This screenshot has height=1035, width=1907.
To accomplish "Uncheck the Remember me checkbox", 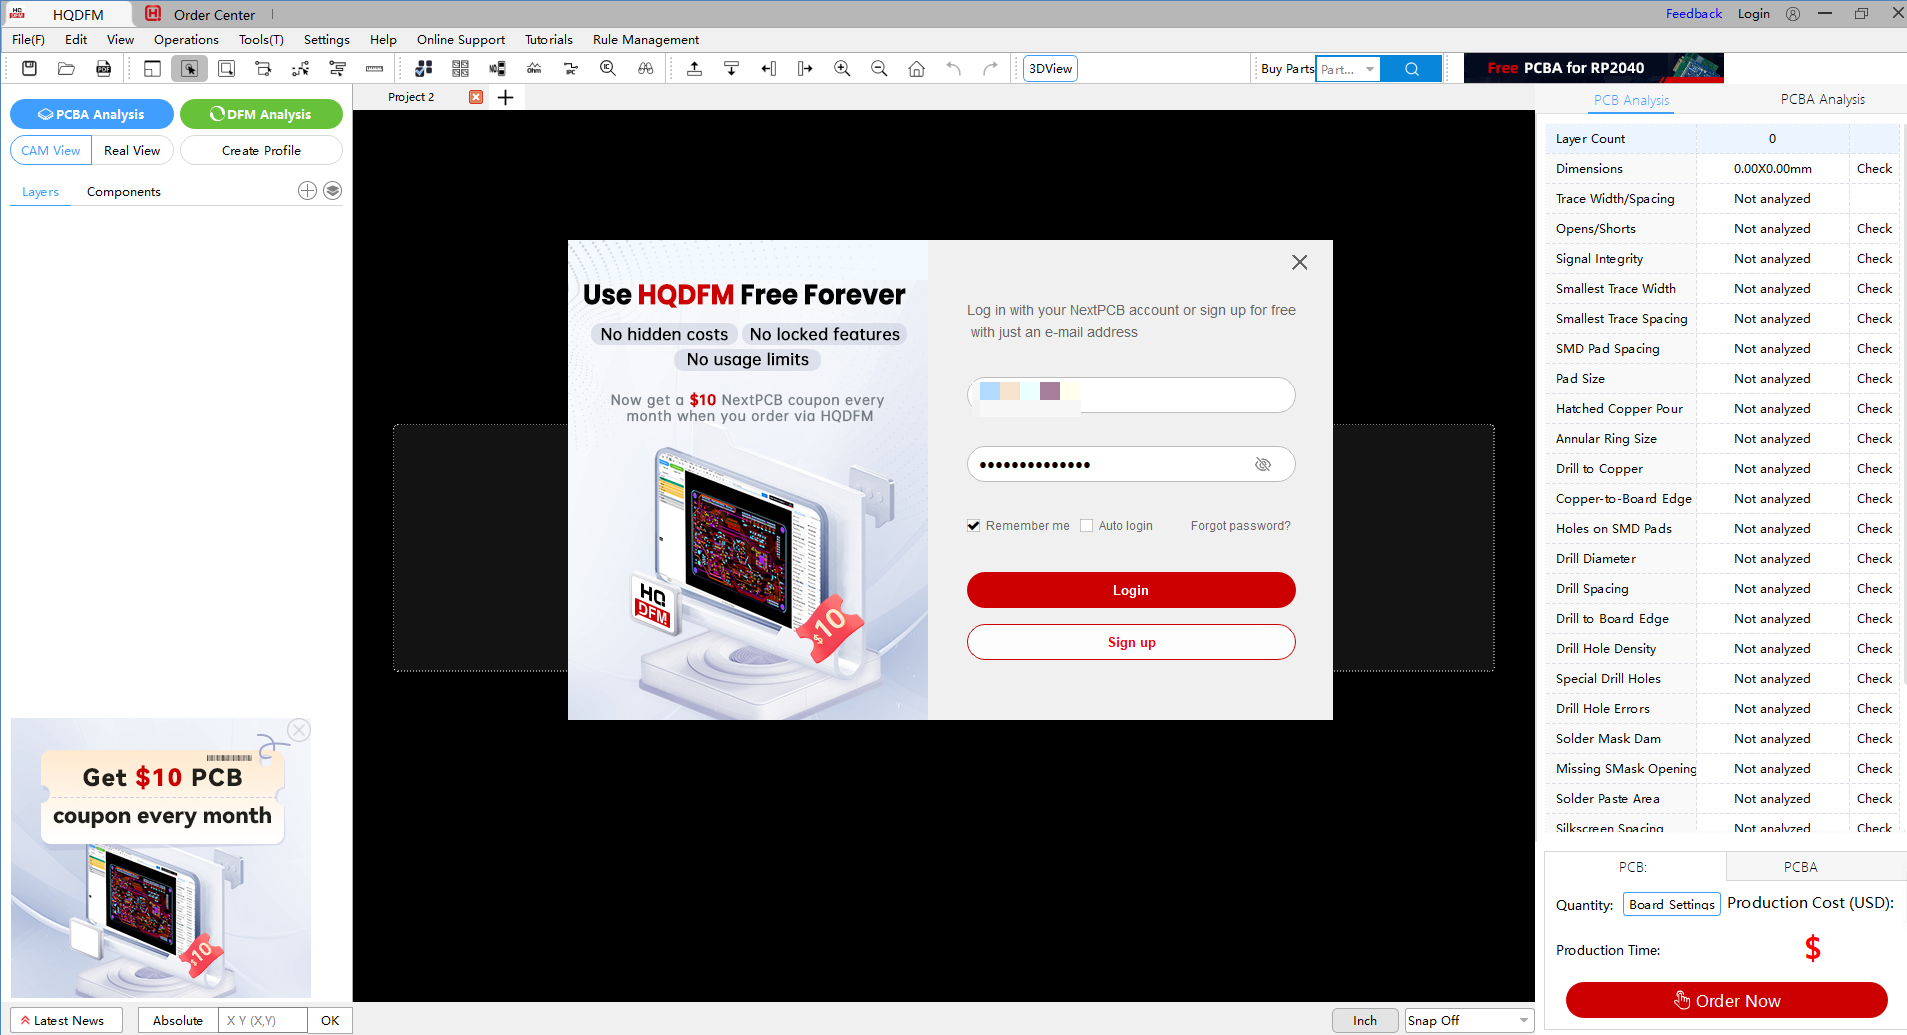I will tap(973, 526).
